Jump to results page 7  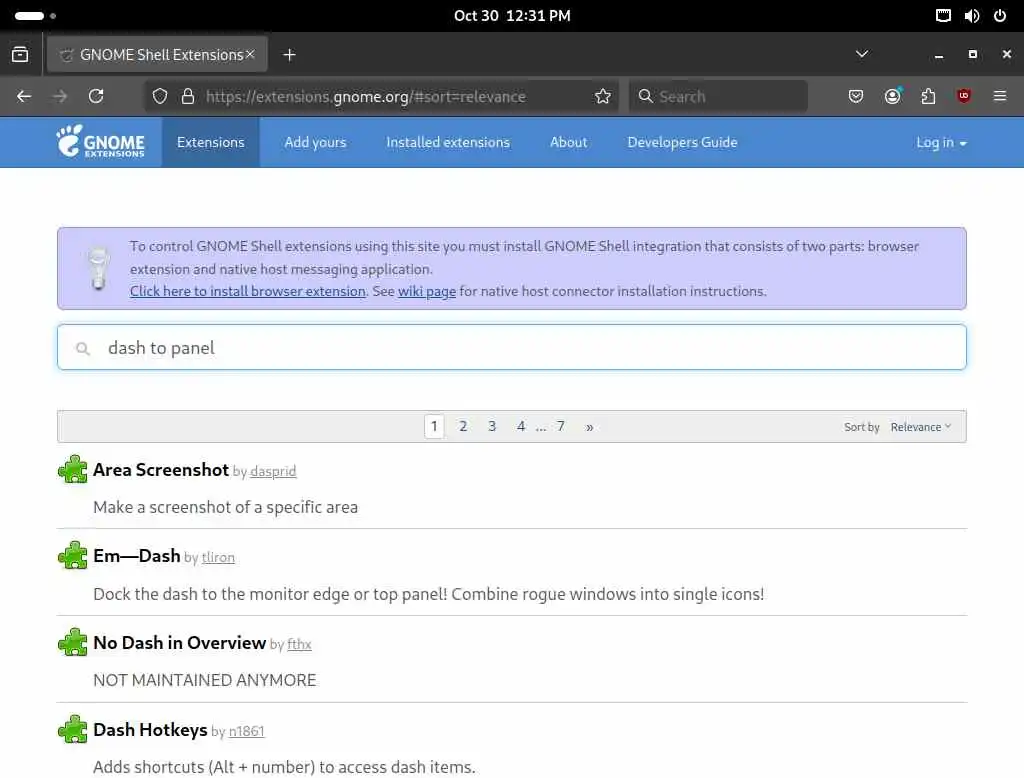coord(560,427)
